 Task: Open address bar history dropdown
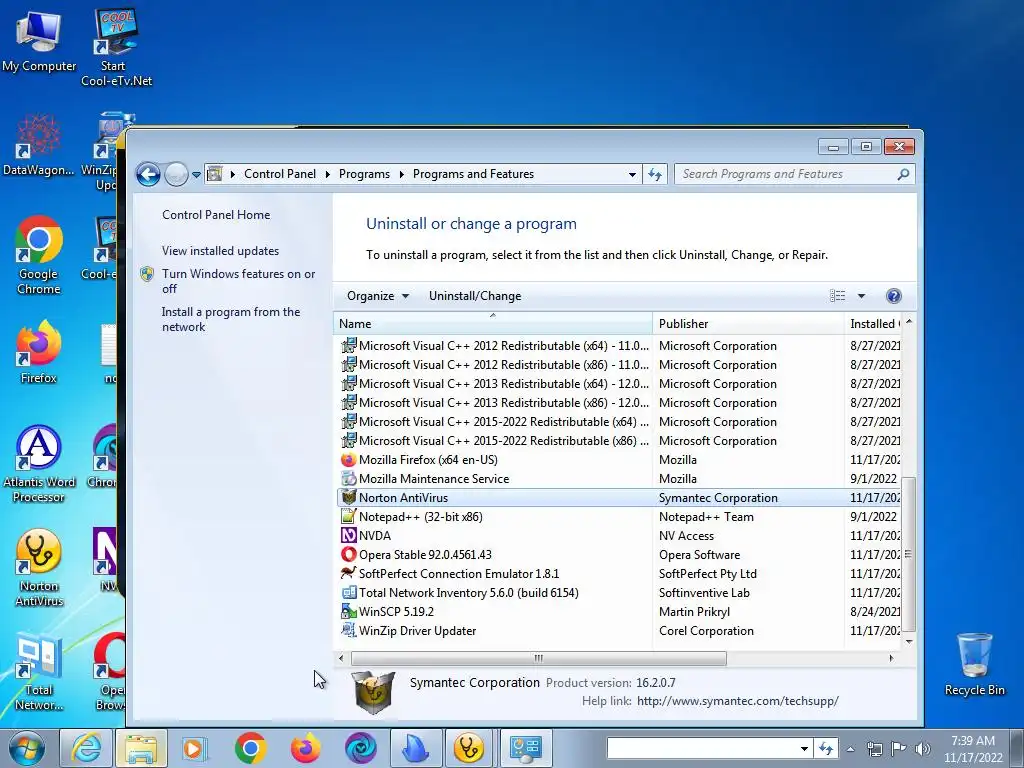[632, 174]
